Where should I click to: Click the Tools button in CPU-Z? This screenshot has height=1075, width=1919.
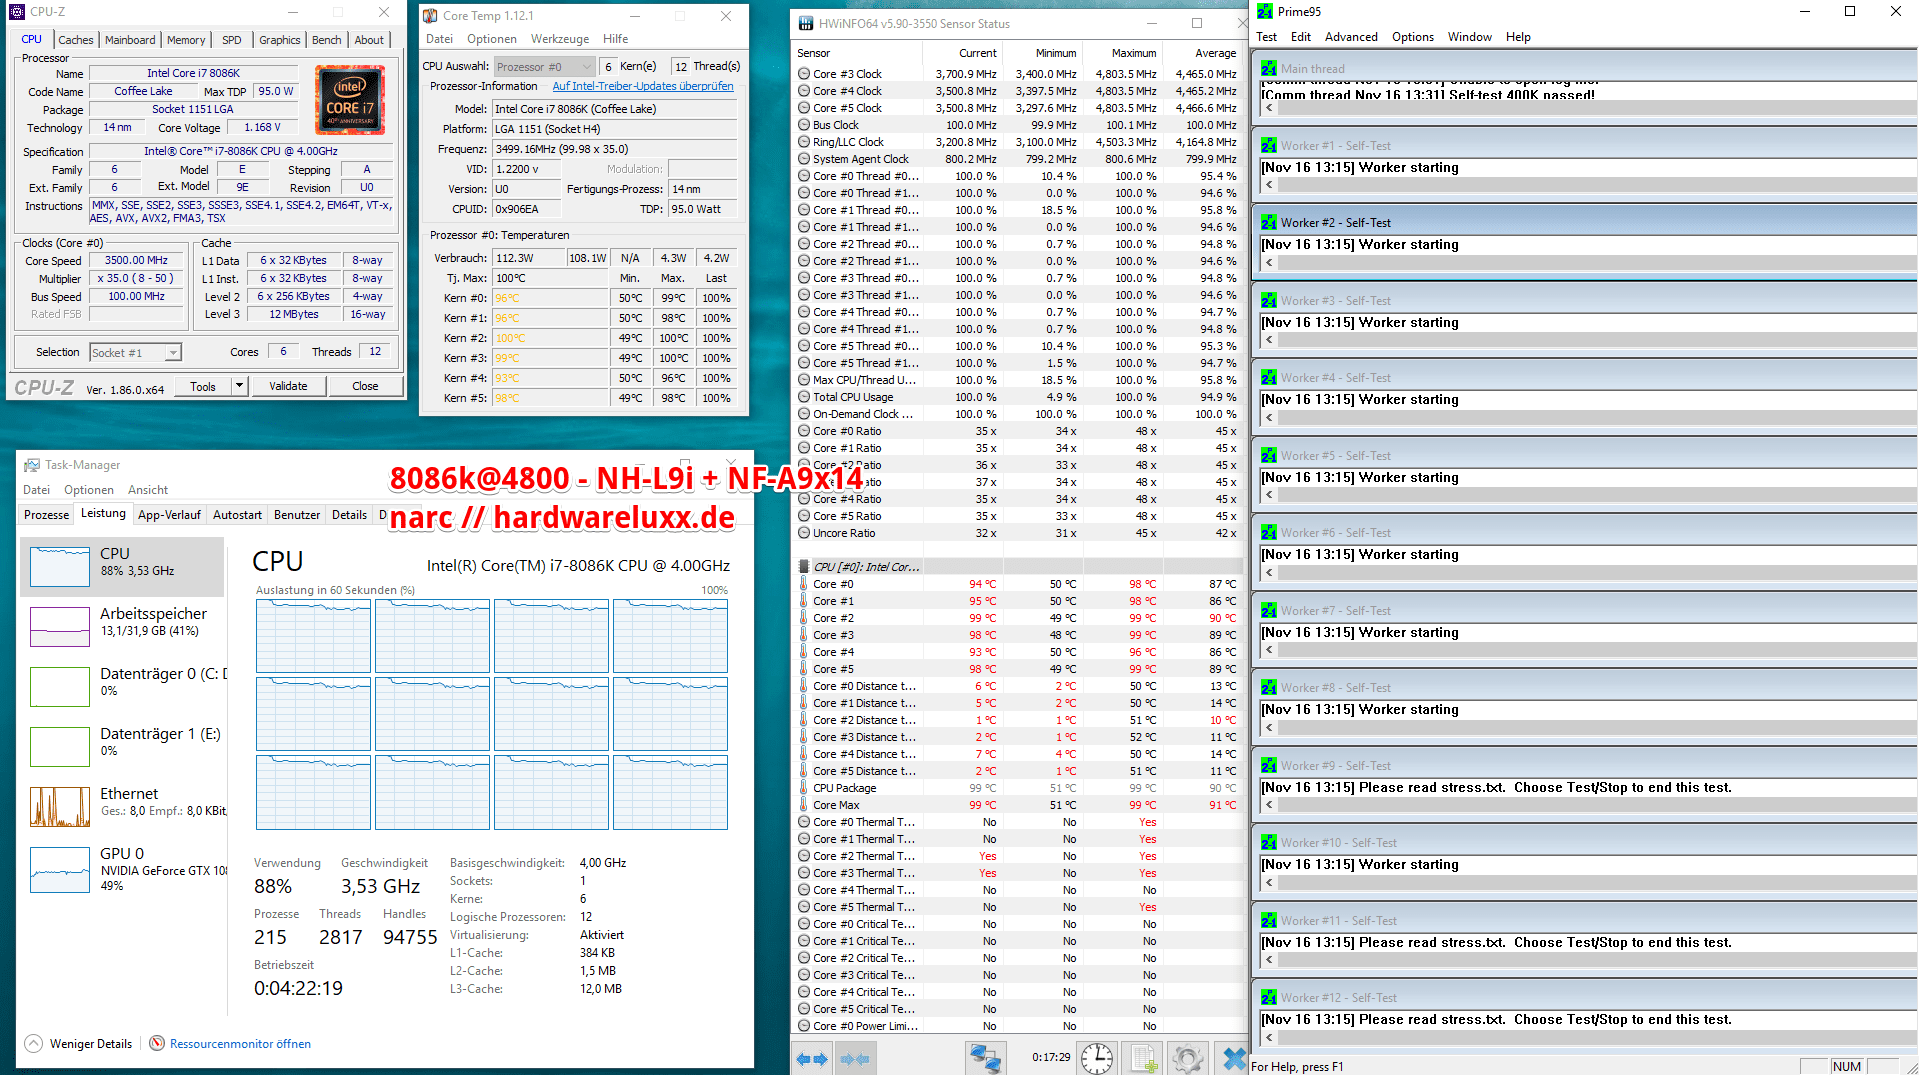203,386
